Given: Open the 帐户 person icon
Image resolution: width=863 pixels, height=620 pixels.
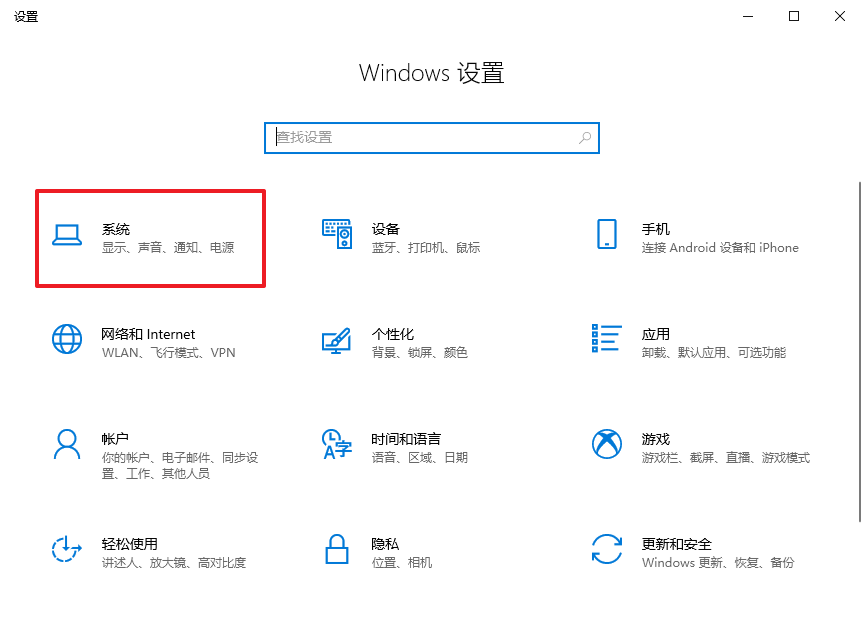Looking at the screenshot, I should pyautogui.click(x=66, y=444).
